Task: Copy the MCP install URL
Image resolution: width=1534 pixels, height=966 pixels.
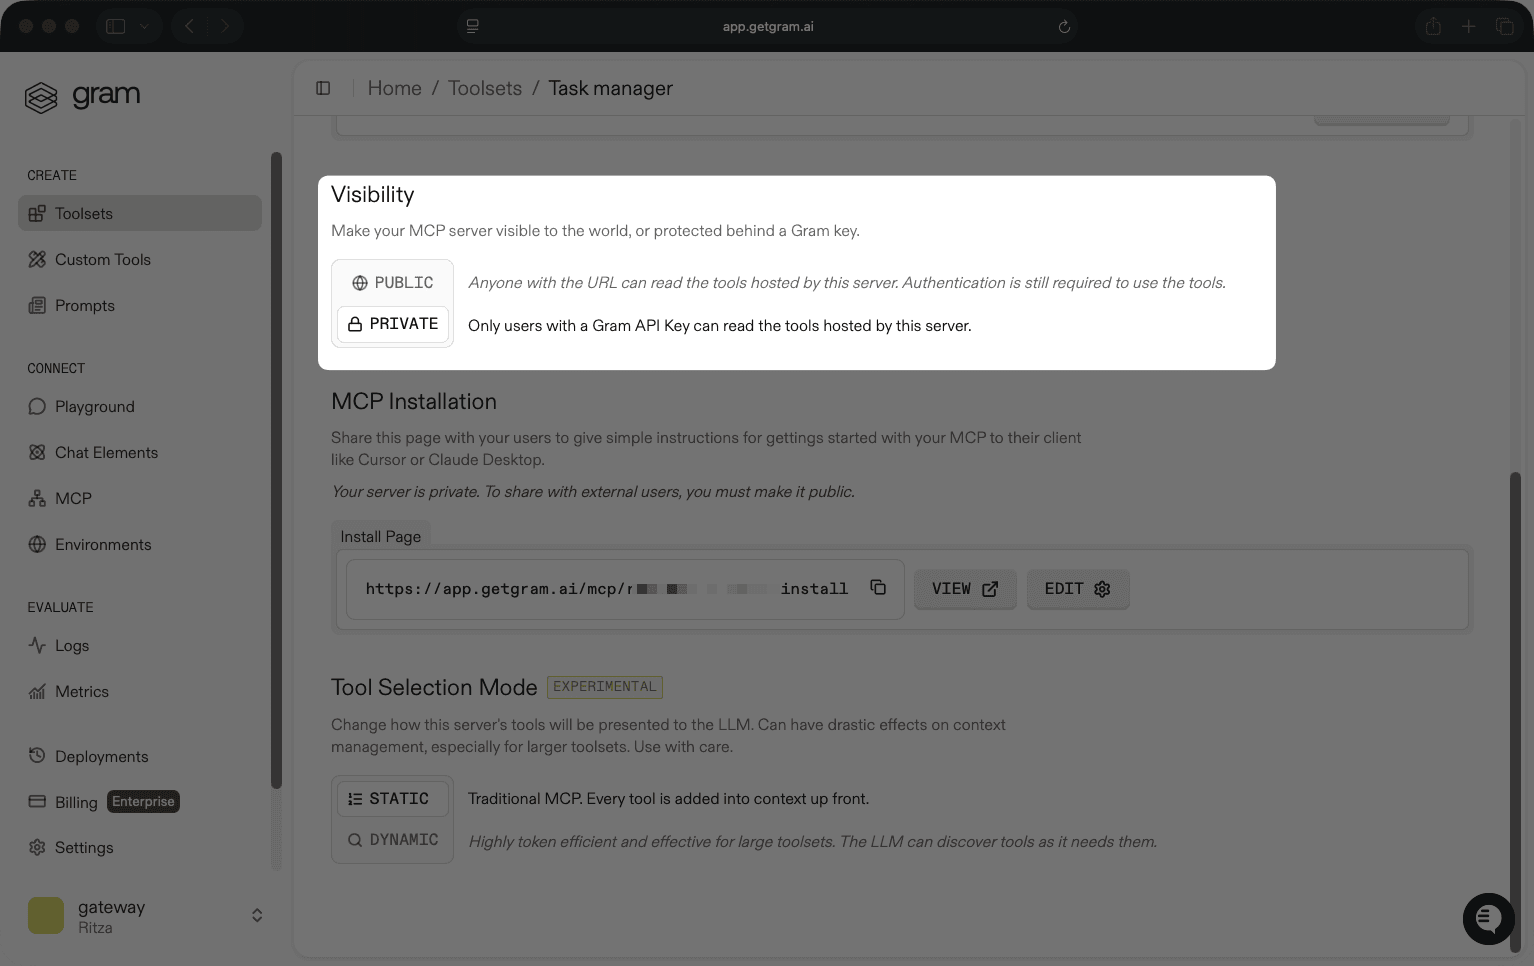Action: pyautogui.click(x=877, y=588)
